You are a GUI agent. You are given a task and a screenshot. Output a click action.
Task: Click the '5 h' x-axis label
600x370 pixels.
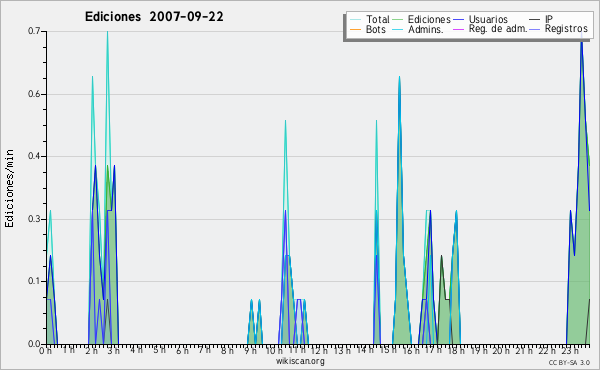pyautogui.click(x=160, y=350)
